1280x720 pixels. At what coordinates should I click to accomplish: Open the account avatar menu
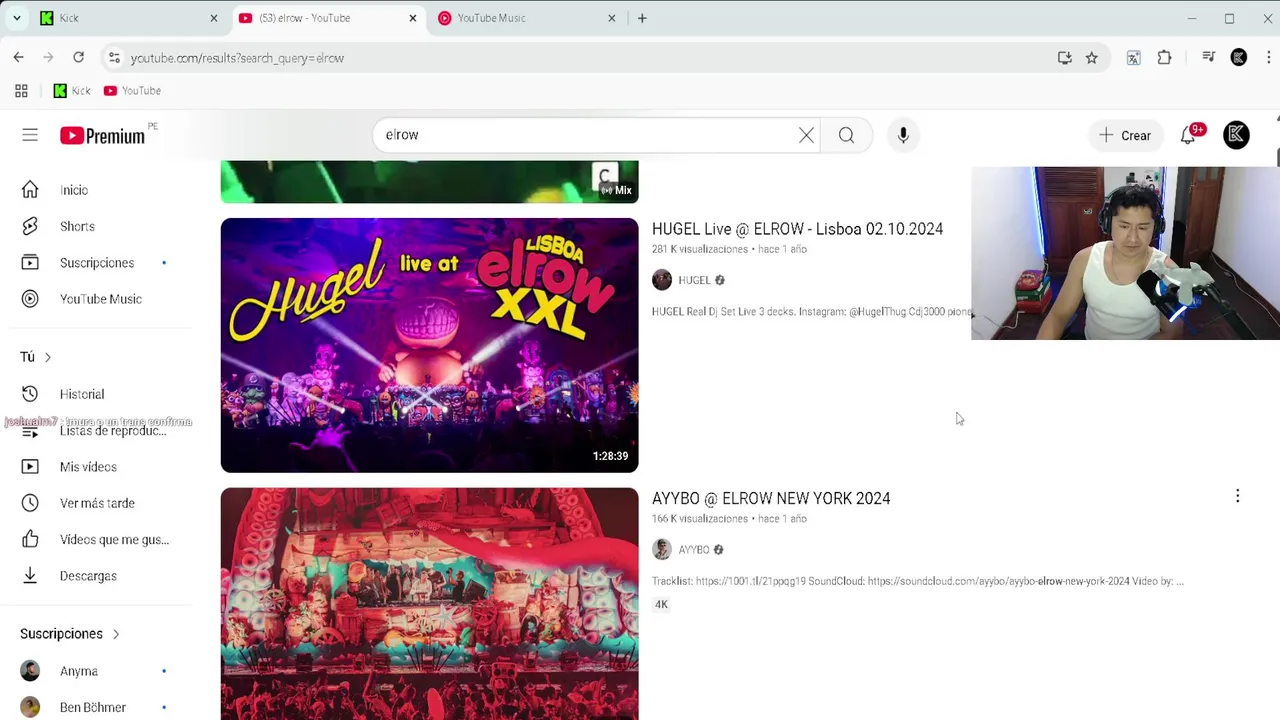1236,135
